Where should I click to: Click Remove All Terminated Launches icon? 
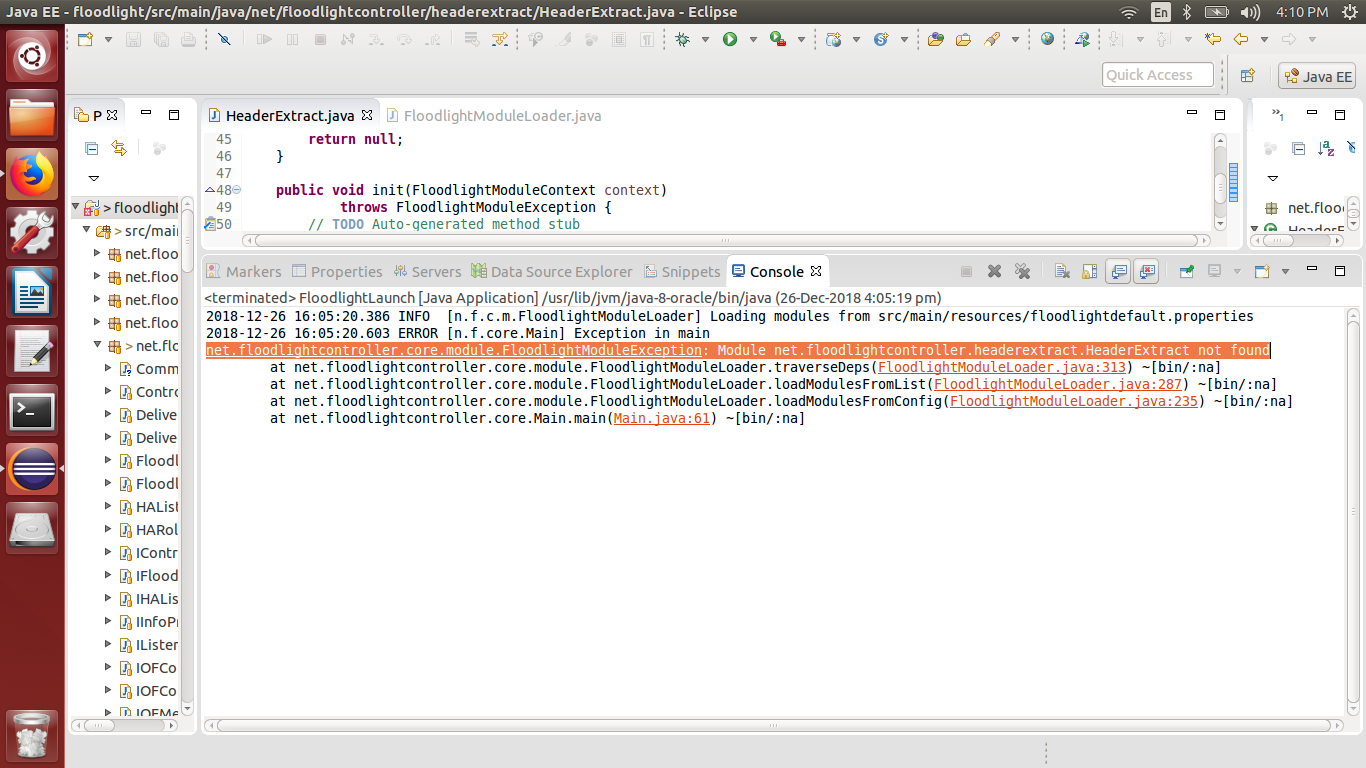(x=1022, y=271)
